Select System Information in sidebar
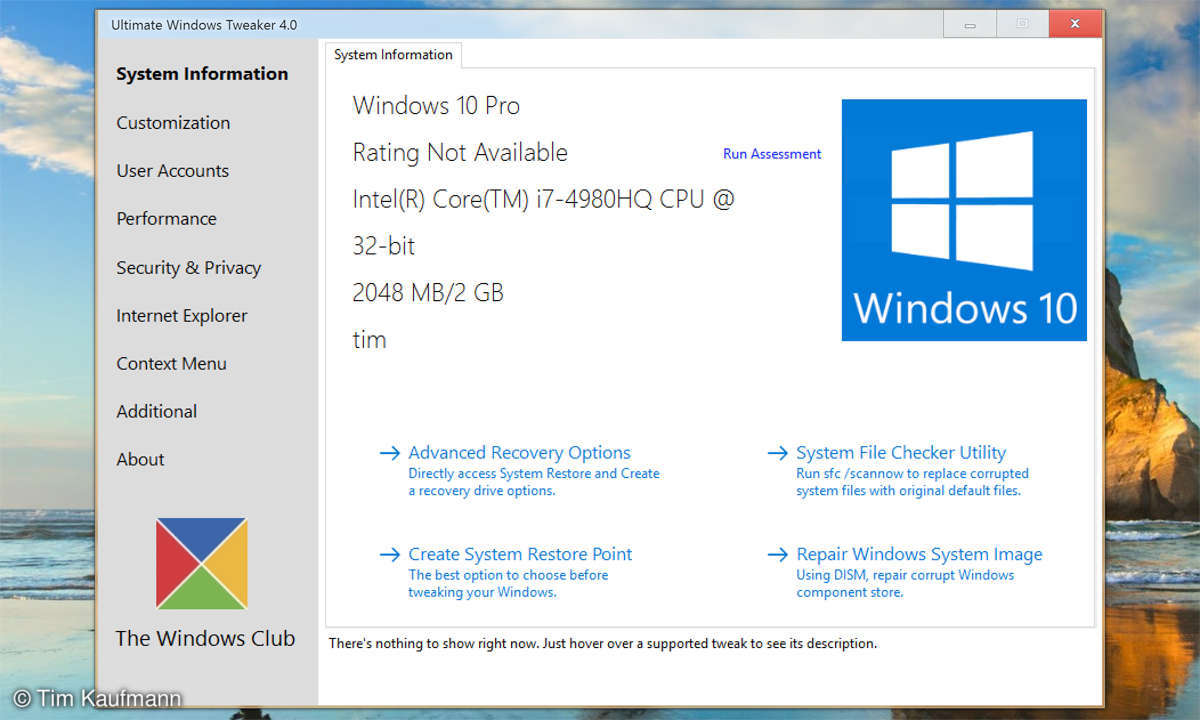 (202, 74)
